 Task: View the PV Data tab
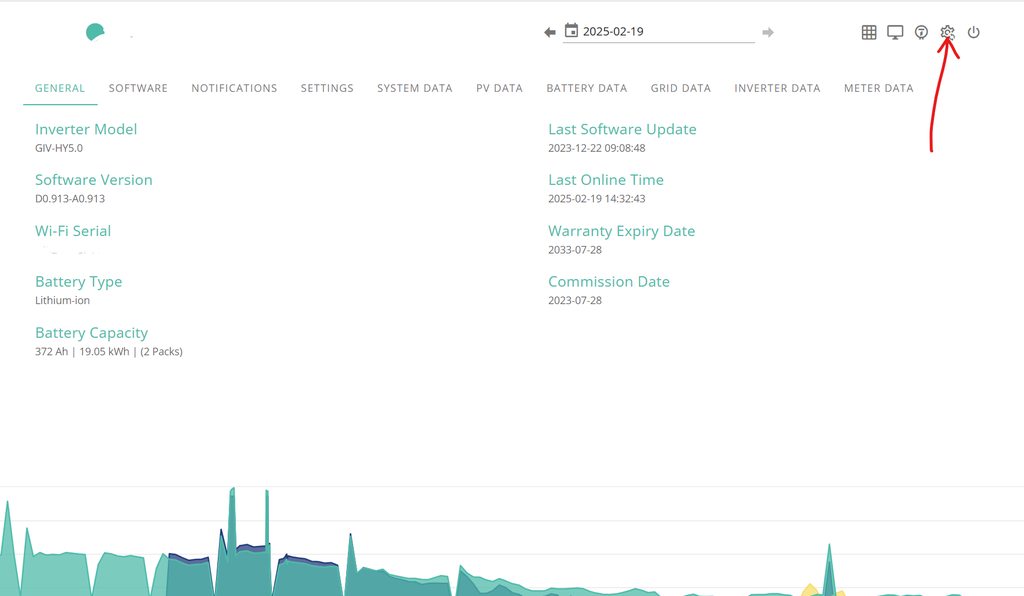pos(499,88)
